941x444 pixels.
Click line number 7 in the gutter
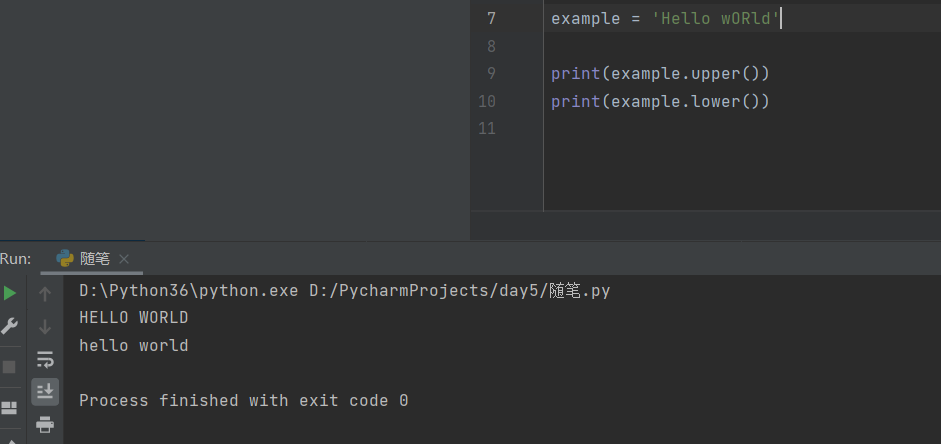tap(491, 18)
